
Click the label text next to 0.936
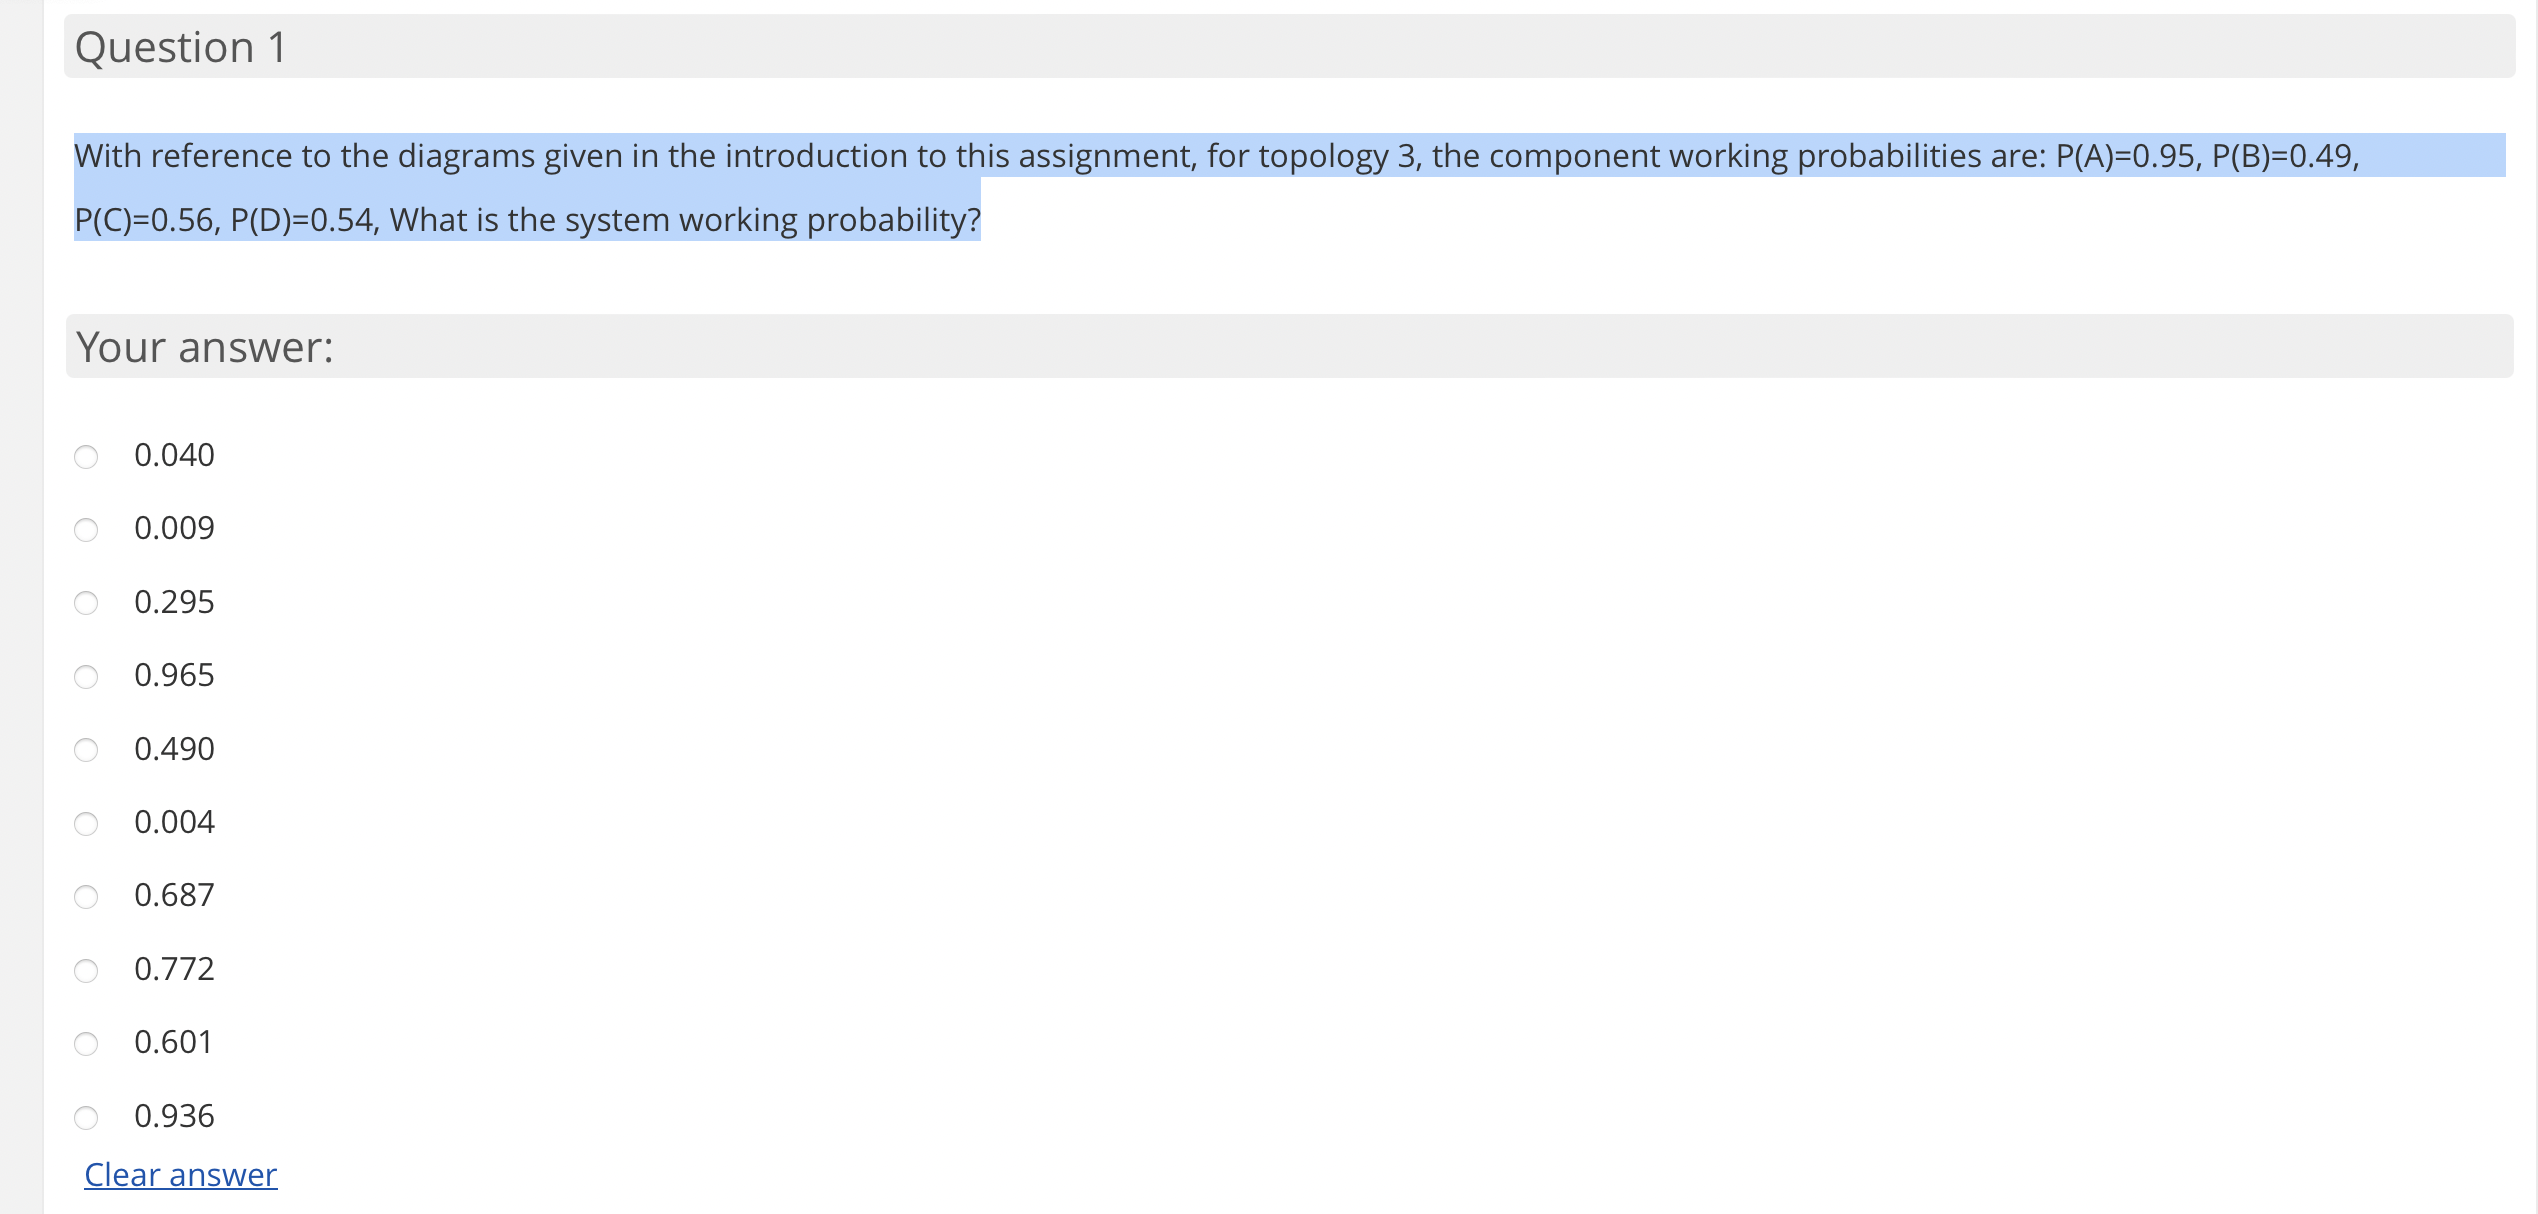(x=174, y=1115)
